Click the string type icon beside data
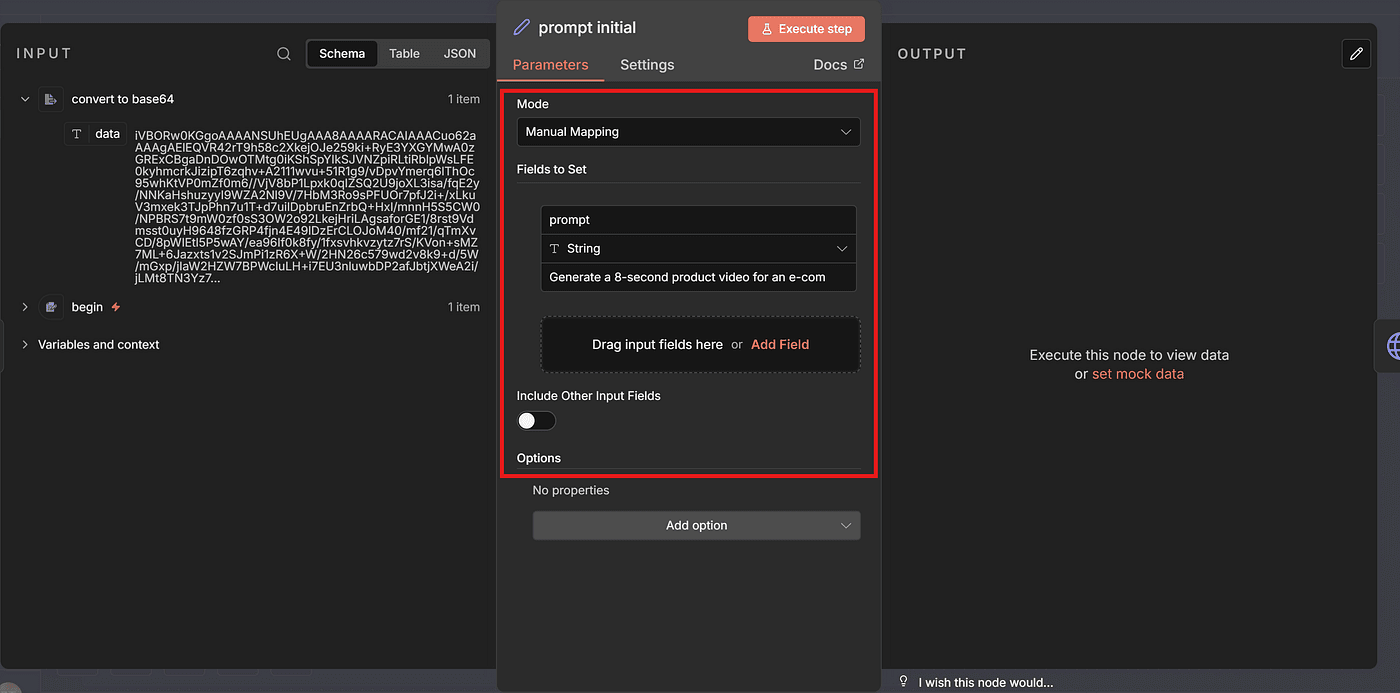The height and width of the screenshot is (693, 1400). point(77,134)
